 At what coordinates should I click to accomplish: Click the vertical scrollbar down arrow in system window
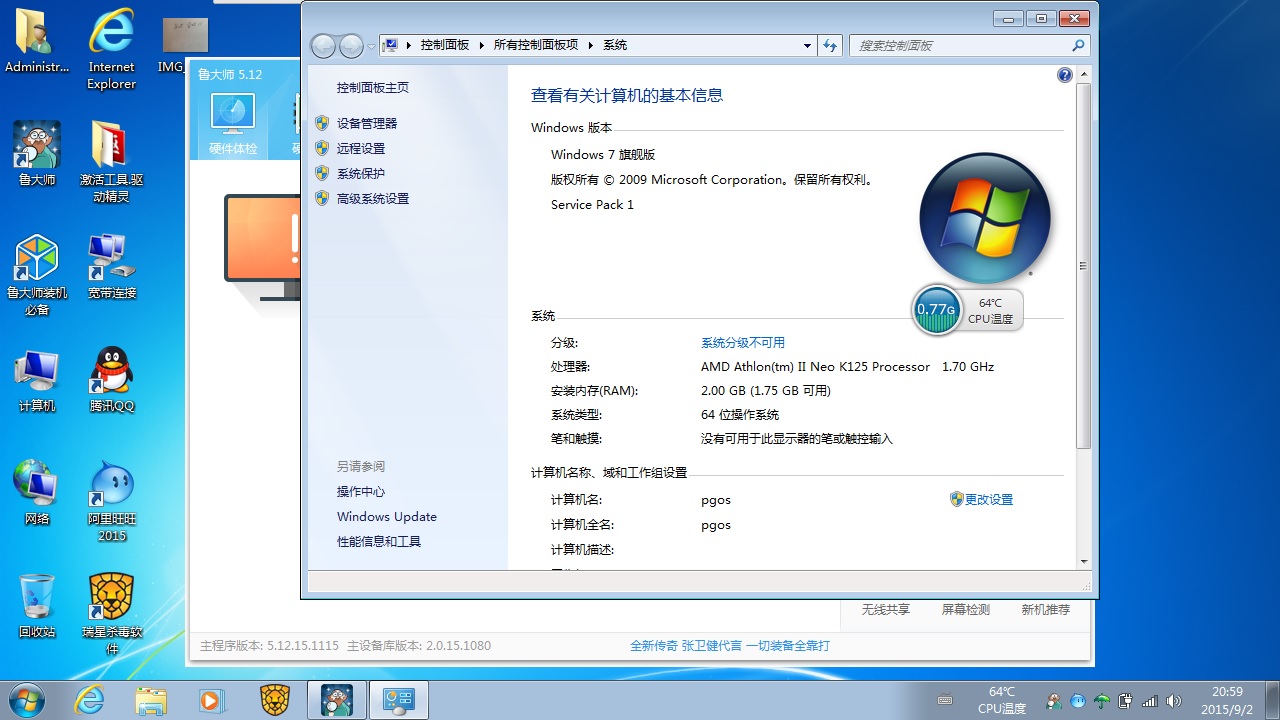[x=1083, y=562]
